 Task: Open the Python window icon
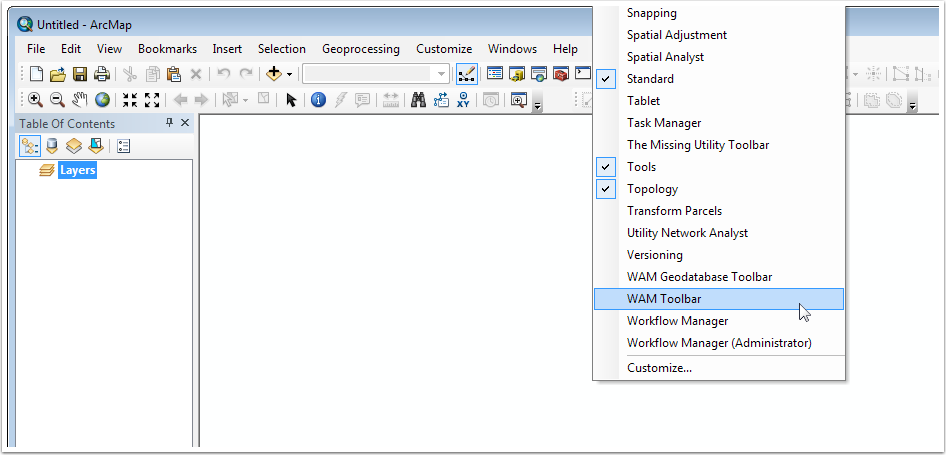[x=582, y=74]
